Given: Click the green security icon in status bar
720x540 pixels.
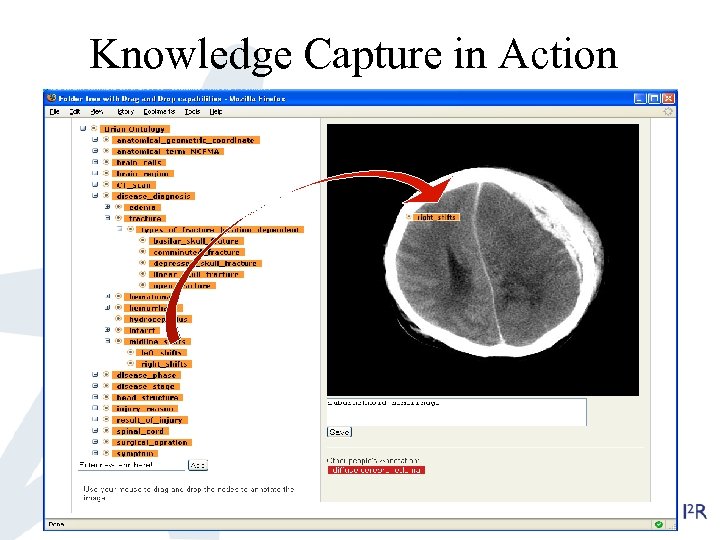Looking at the screenshot, I should click(x=659, y=524).
